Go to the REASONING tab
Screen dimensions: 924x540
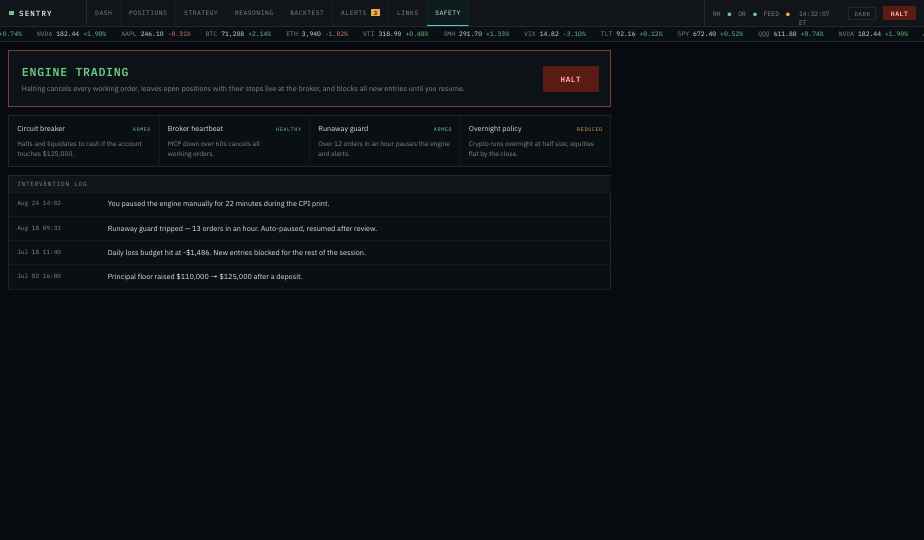[254, 12]
